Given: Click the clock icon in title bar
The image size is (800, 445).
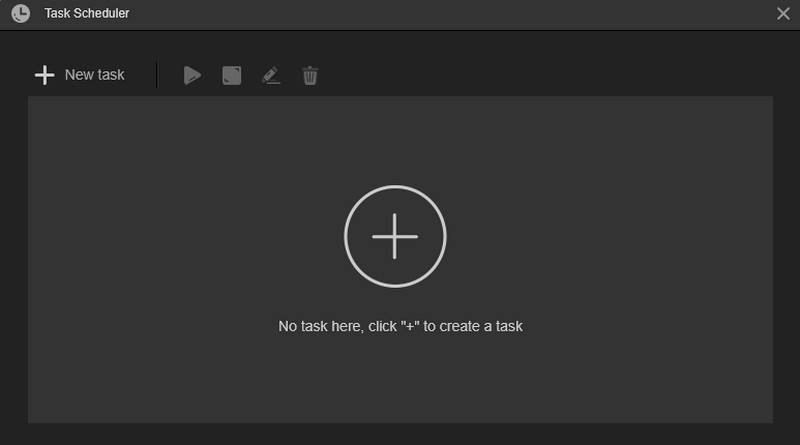Looking at the screenshot, I should coord(20,14).
